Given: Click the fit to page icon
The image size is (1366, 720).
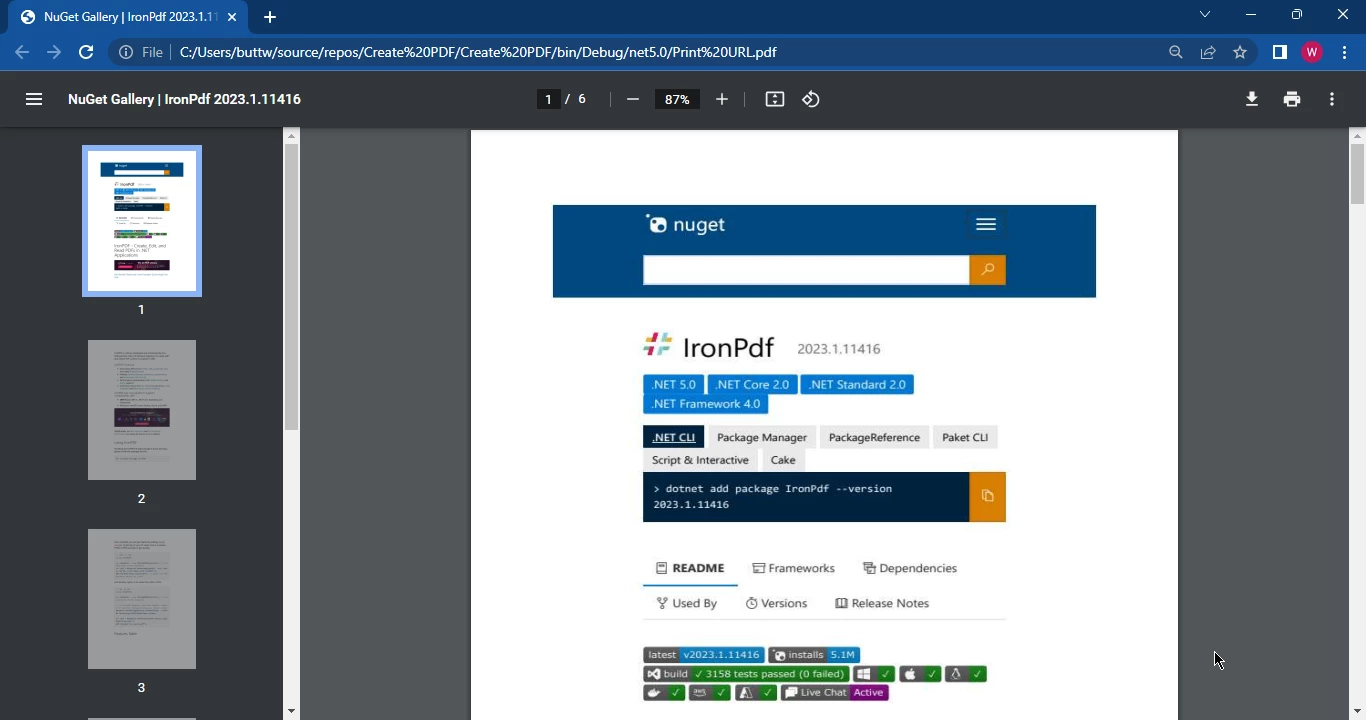Looking at the screenshot, I should pyautogui.click(x=775, y=99).
